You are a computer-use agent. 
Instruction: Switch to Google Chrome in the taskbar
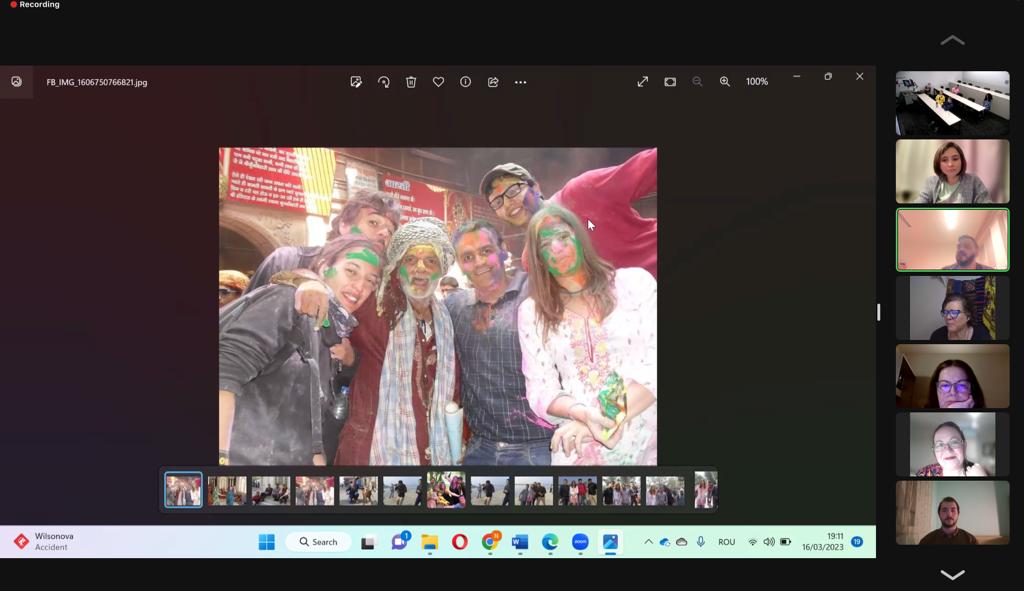pos(490,541)
